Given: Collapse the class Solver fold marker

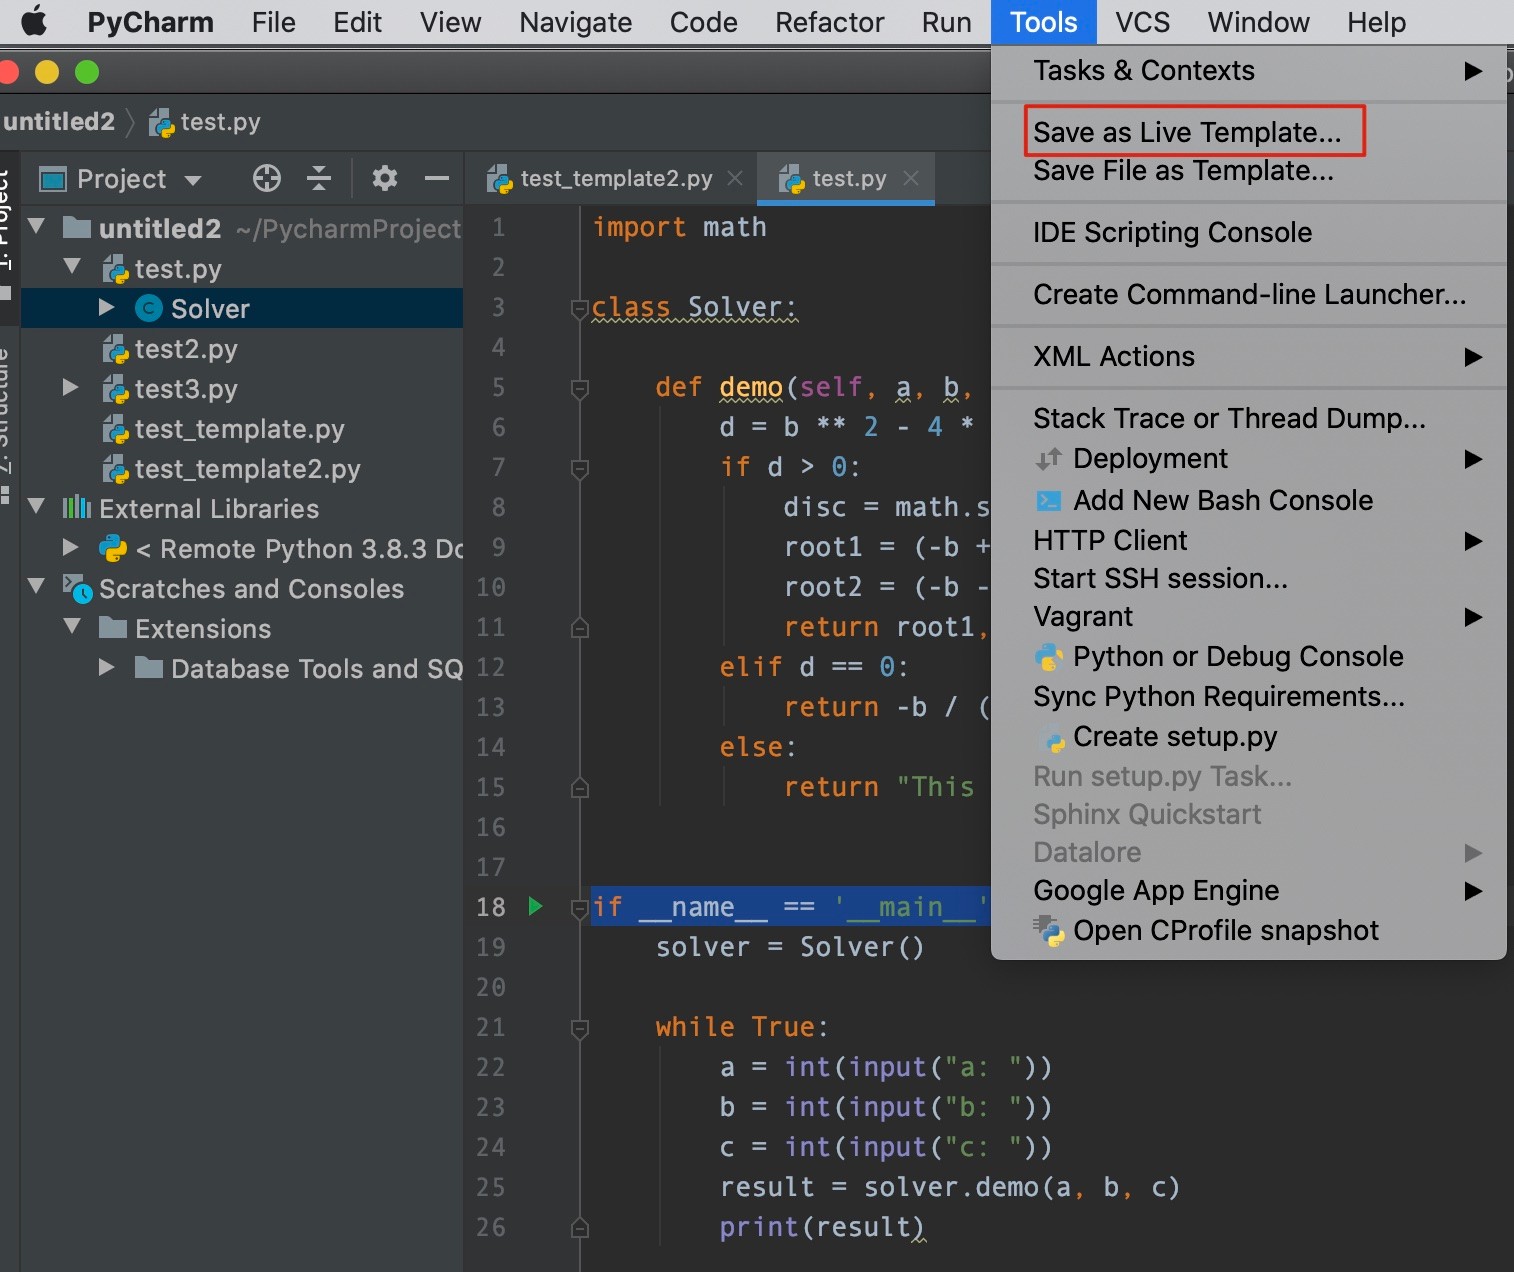Looking at the screenshot, I should (x=579, y=309).
